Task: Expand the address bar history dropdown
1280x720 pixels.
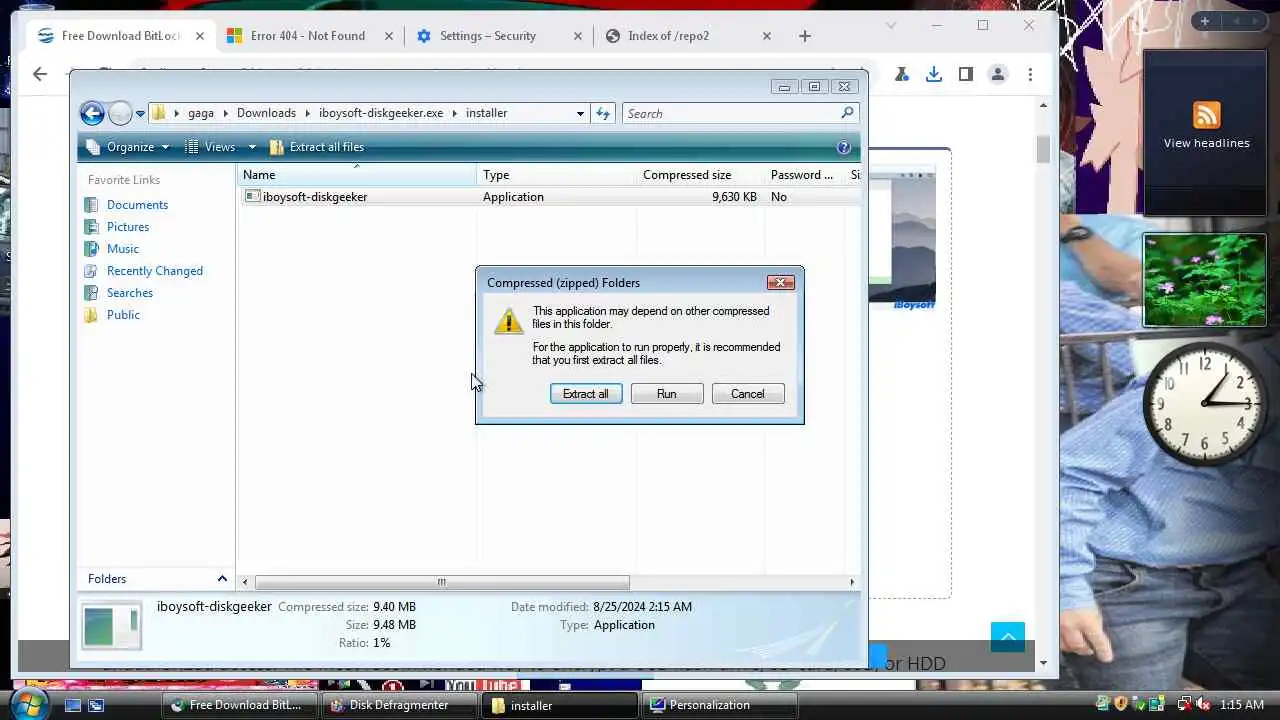Action: click(x=580, y=114)
